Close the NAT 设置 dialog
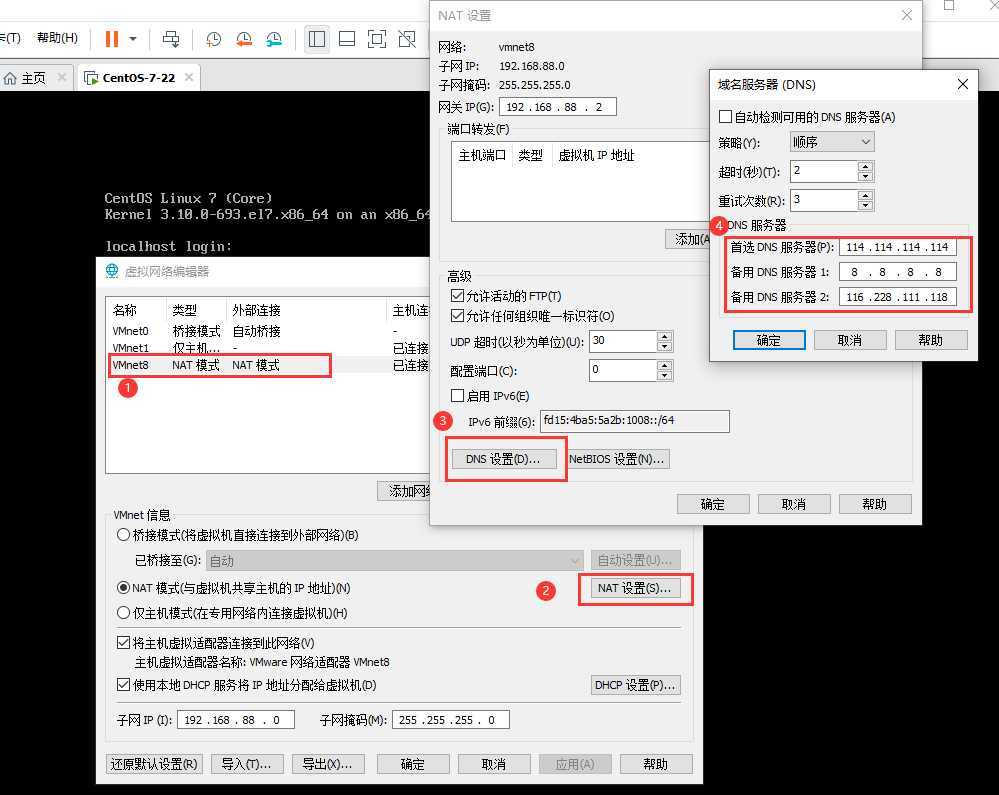 click(907, 15)
